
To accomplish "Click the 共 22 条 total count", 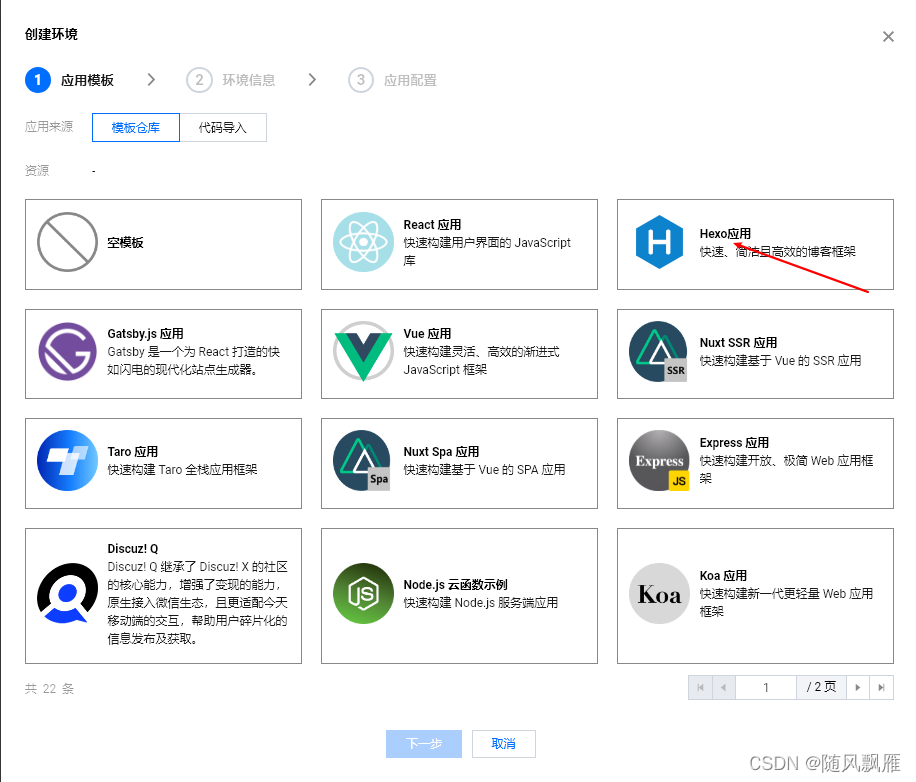I will (50, 689).
